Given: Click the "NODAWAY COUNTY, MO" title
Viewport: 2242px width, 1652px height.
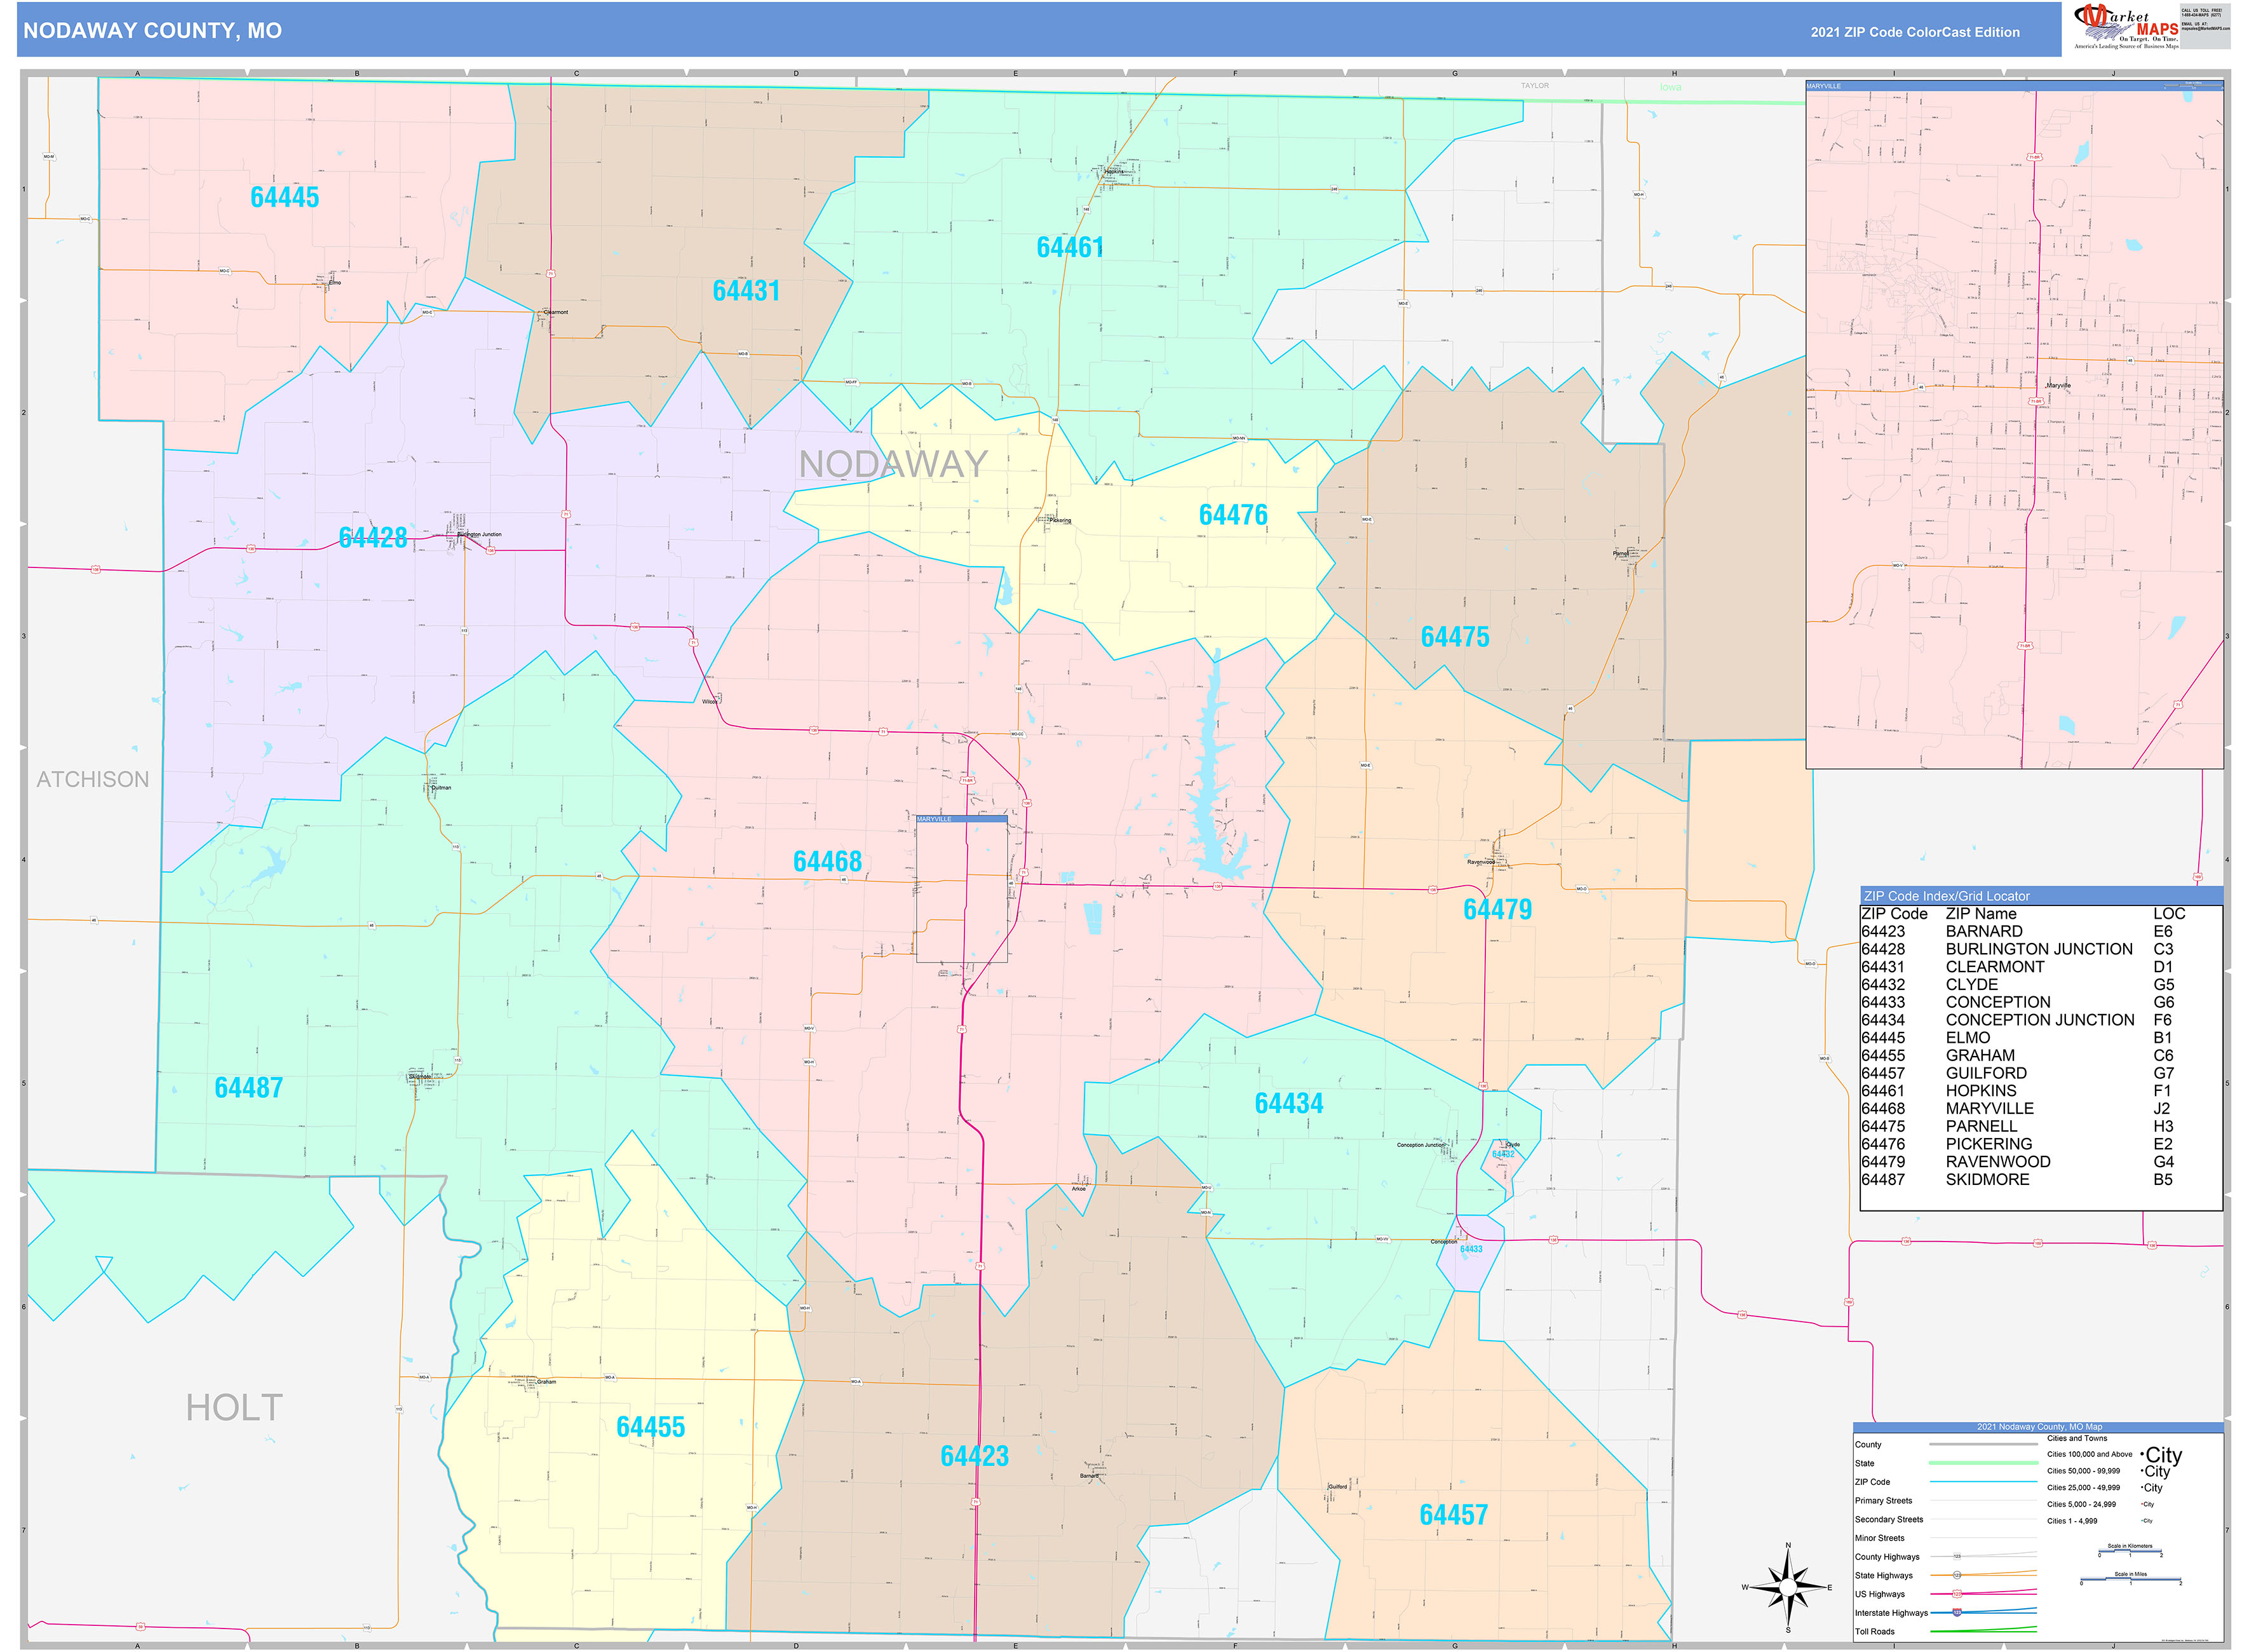Looking at the screenshot, I should click(152, 31).
